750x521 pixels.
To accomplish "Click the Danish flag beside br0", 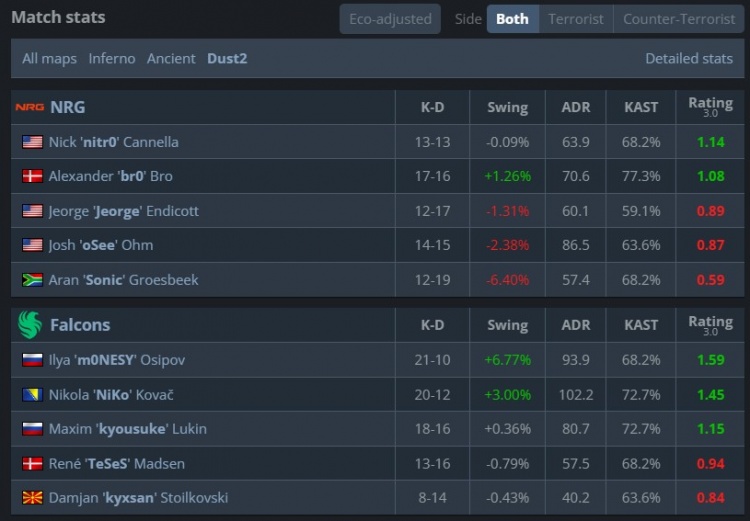I will 32,176.
